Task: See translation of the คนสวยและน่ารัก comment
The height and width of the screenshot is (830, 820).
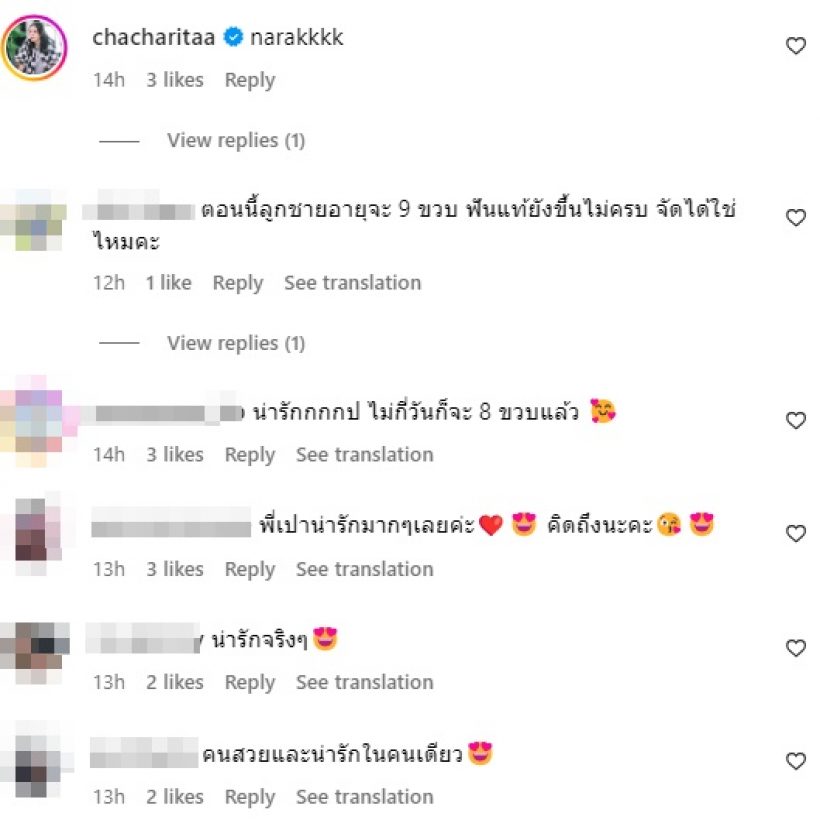Action: click(x=364, y=797)
